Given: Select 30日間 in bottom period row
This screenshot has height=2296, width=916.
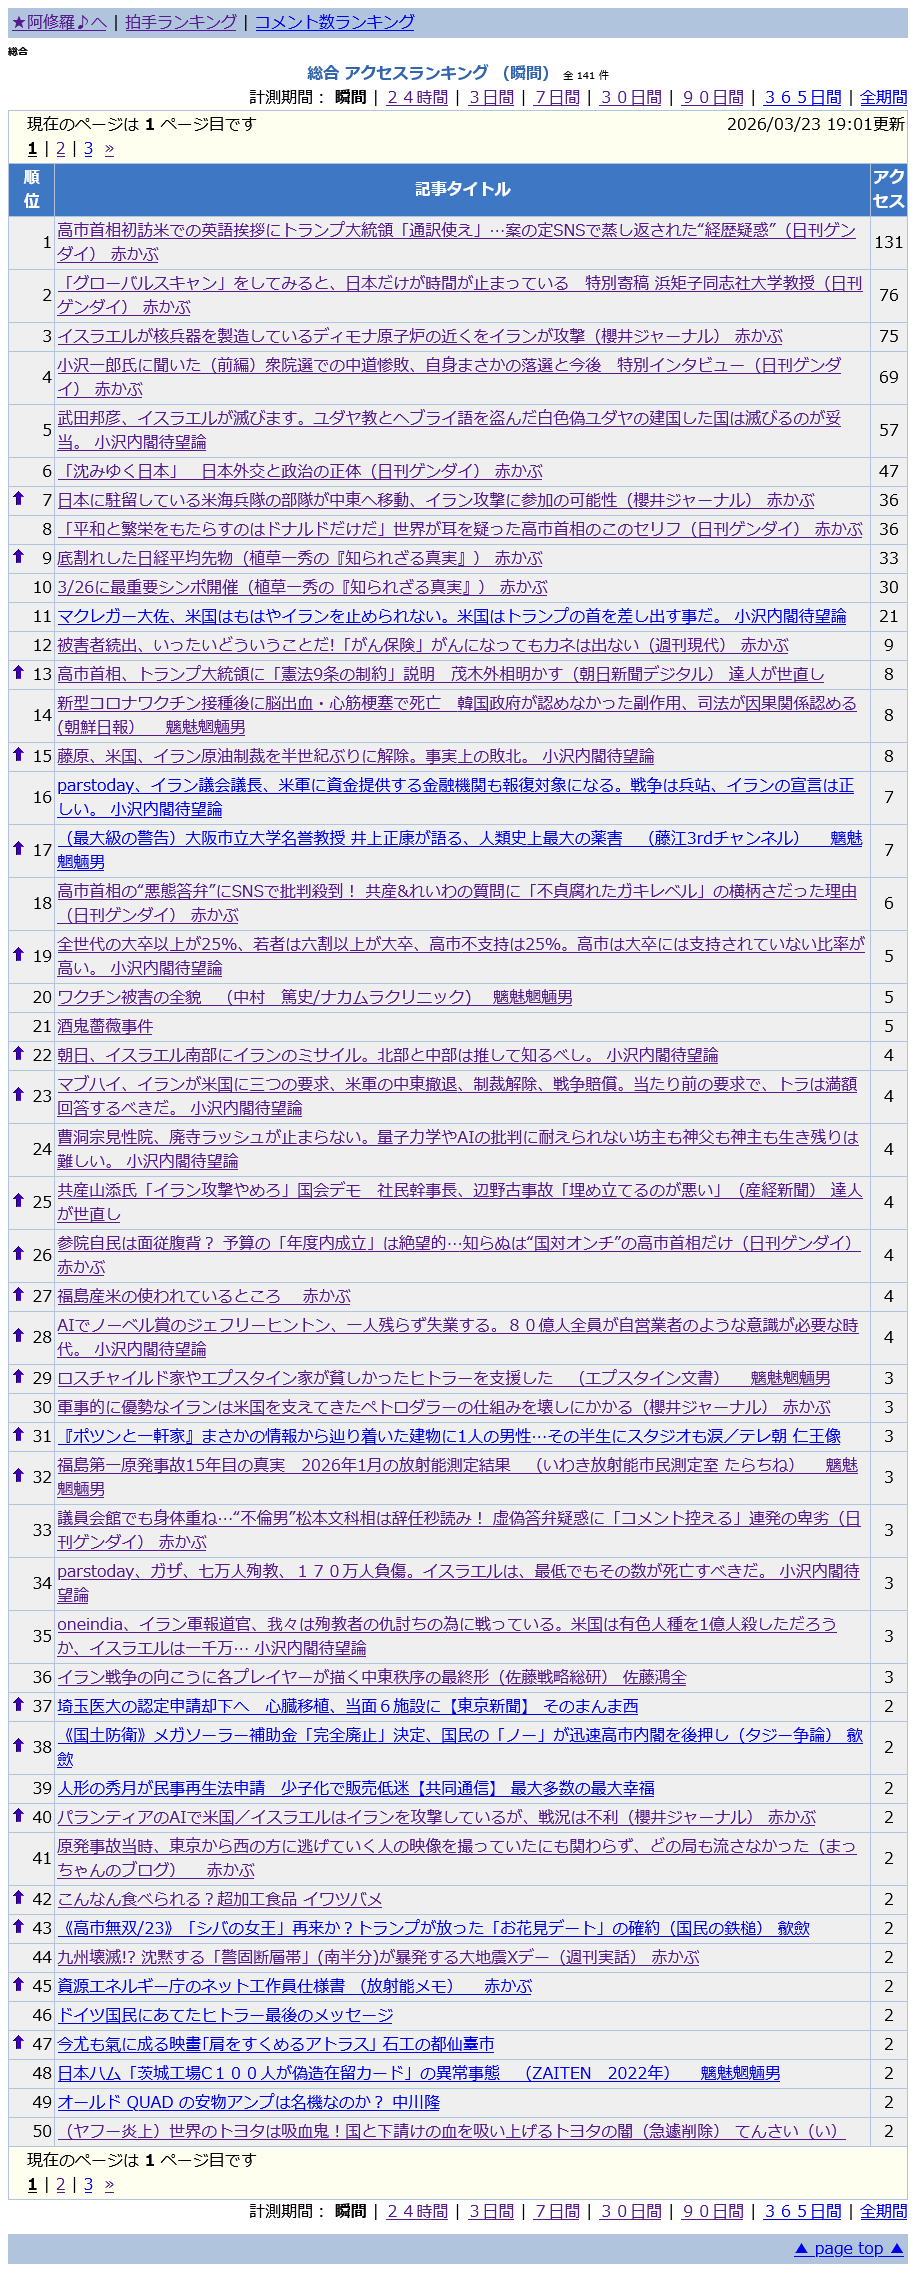Looking at the screenshot, I should pos(630,2211).
